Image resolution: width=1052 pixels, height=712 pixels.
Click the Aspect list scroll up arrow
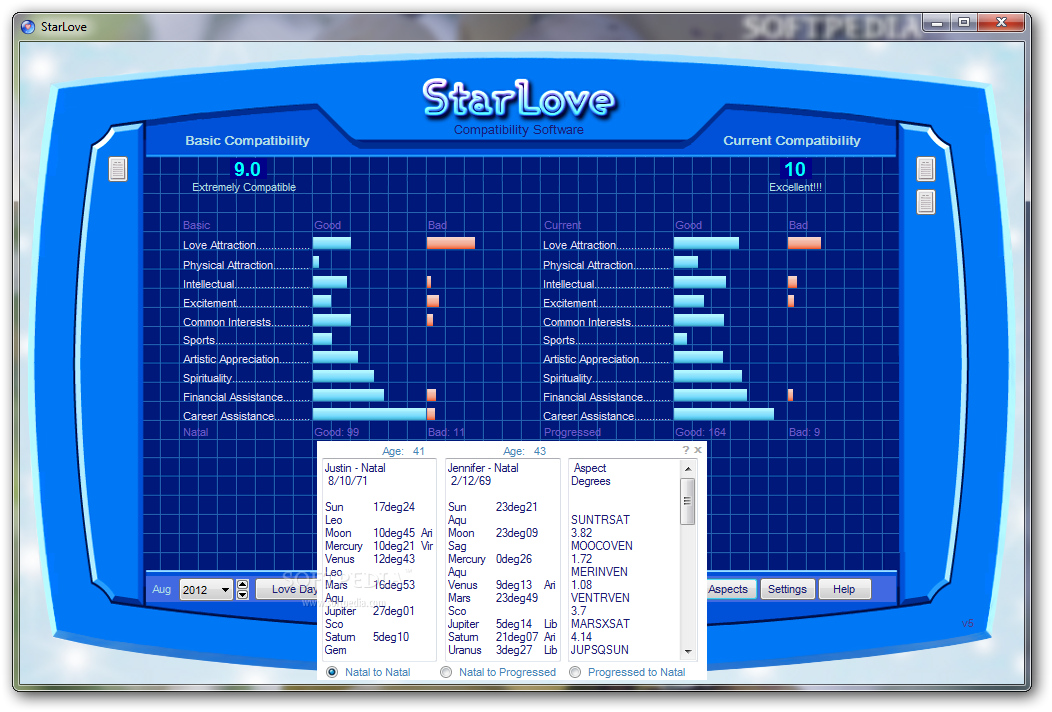688,468
